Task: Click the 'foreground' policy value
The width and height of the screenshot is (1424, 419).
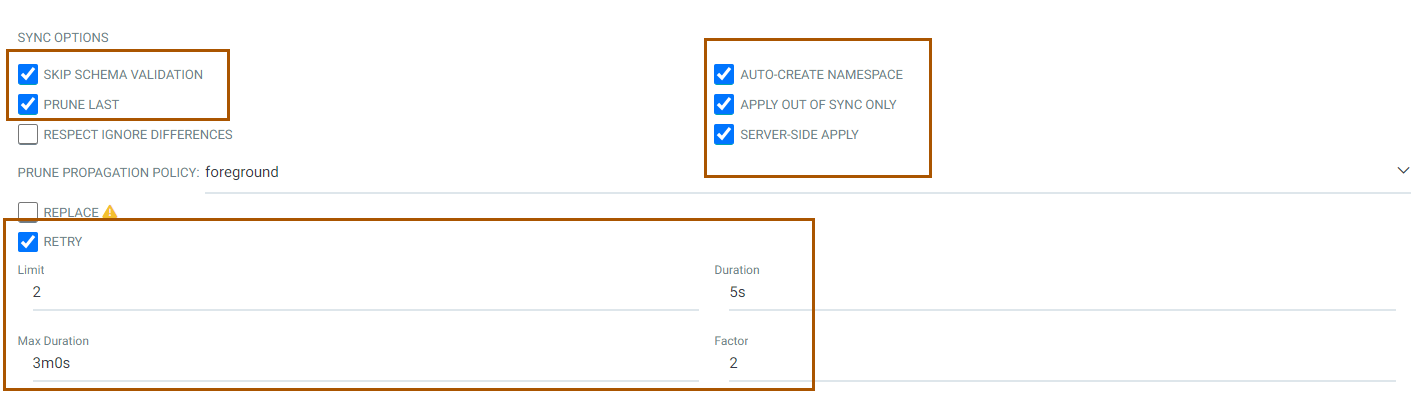Action: [242, 172]
